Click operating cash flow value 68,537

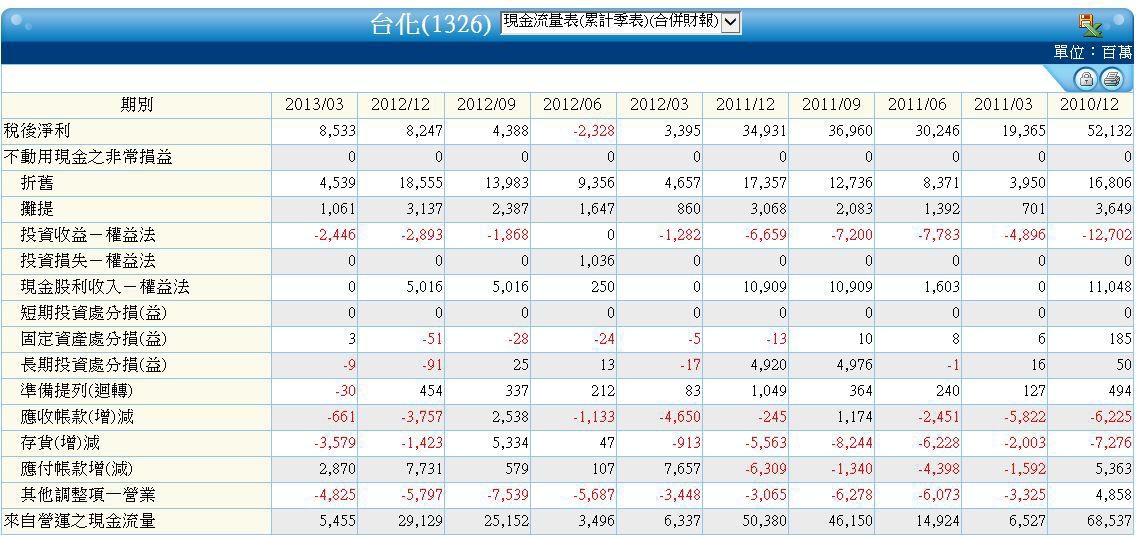(1109, 521)
